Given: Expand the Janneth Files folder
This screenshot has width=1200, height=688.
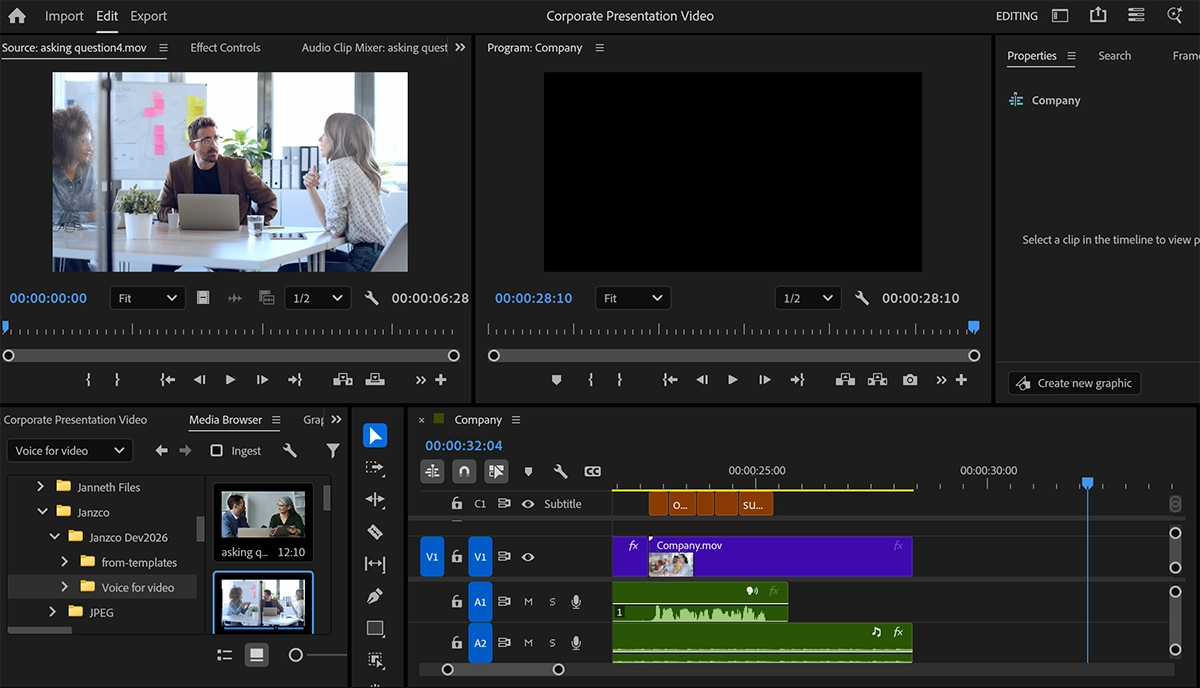Looking at the screenshot, I should pos(41,487).
